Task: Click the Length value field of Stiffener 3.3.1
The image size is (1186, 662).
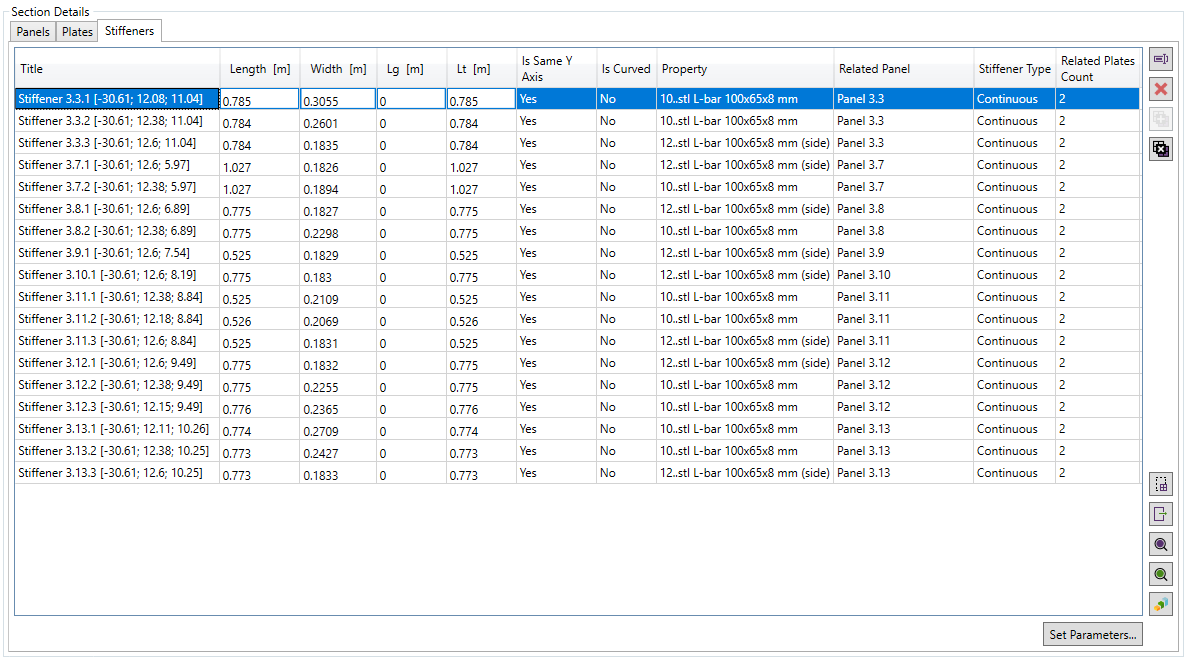Action: [x=260, y=100]
